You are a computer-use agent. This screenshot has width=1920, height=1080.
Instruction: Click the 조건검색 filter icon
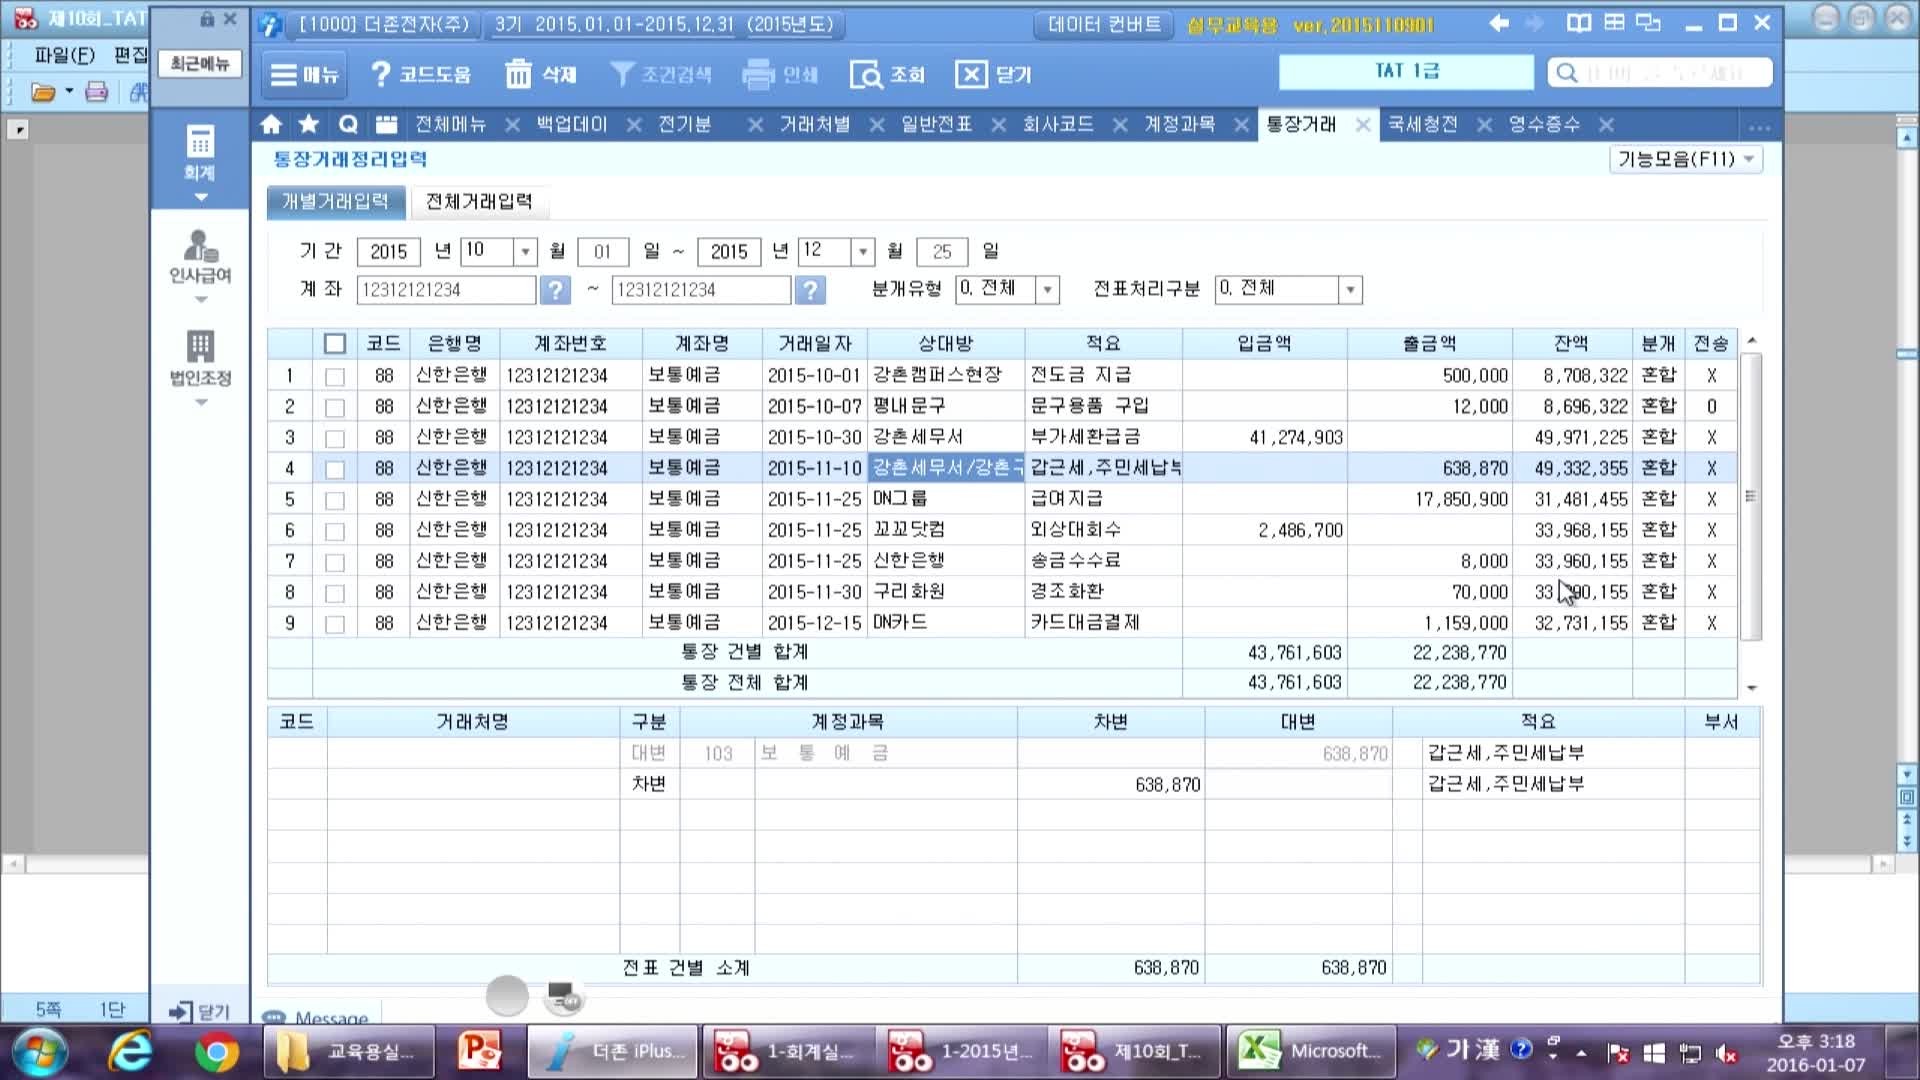622,74
